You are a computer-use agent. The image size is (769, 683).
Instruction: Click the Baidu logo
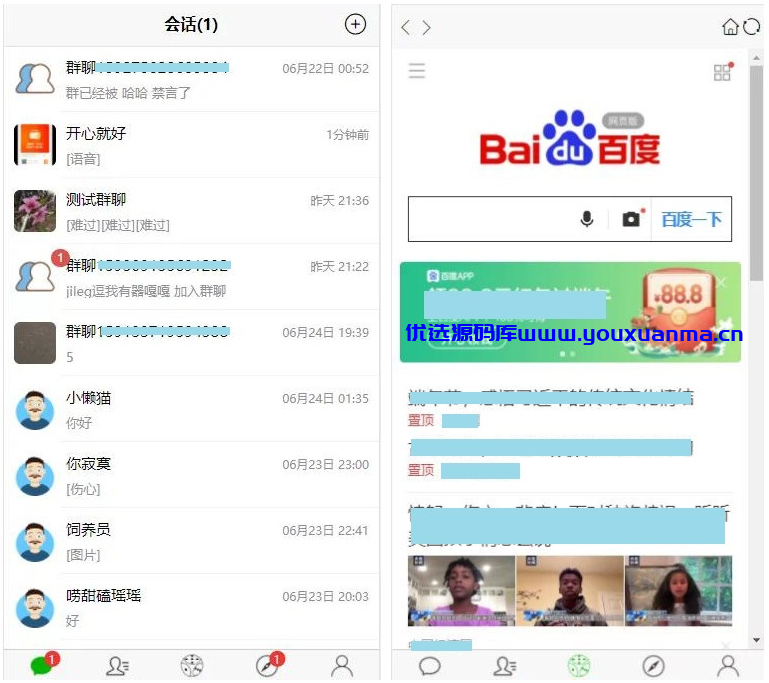tap(569, 138)
